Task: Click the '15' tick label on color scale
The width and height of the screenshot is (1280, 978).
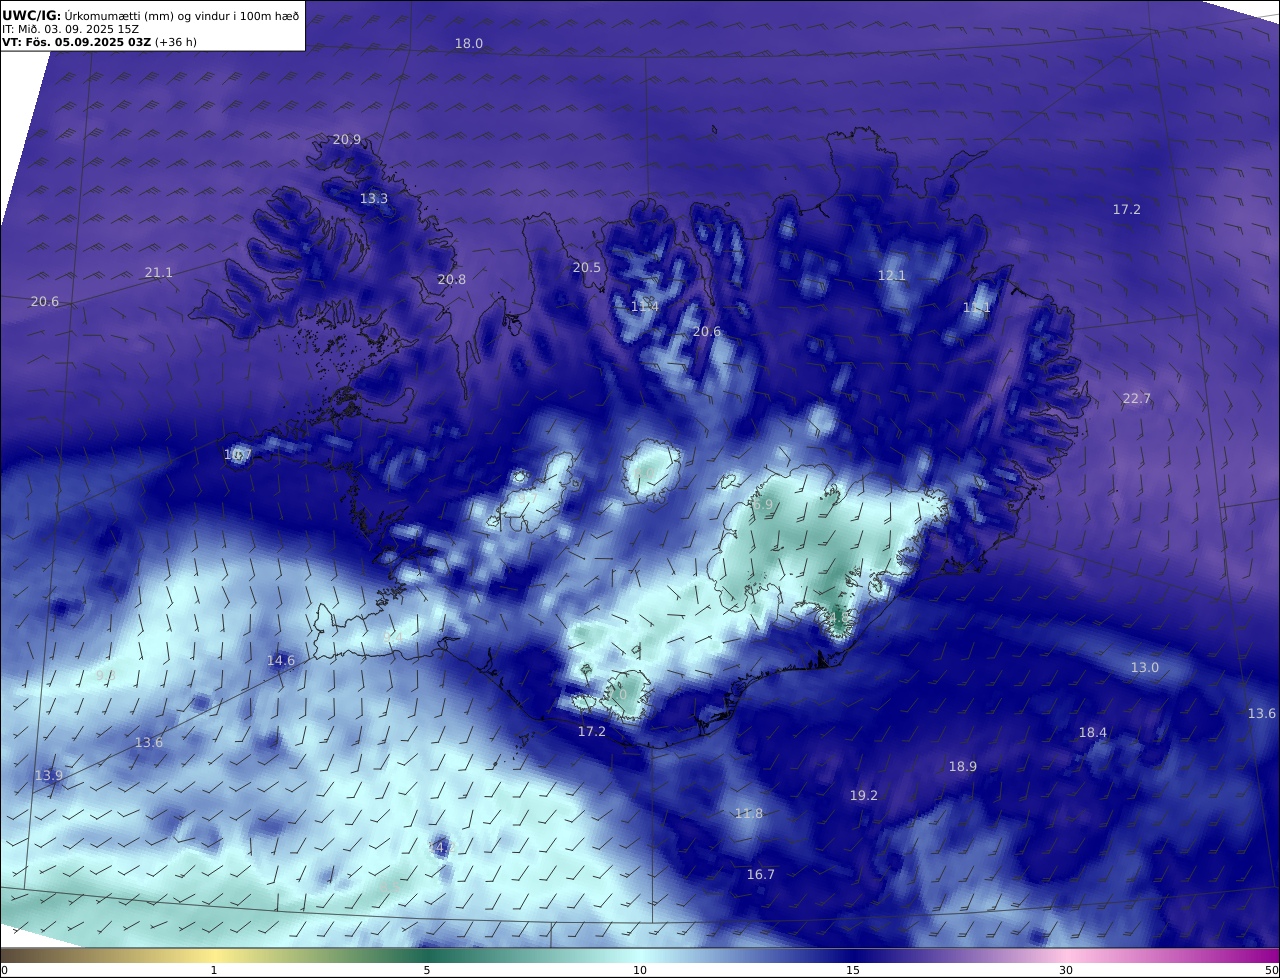Action: 853,970
